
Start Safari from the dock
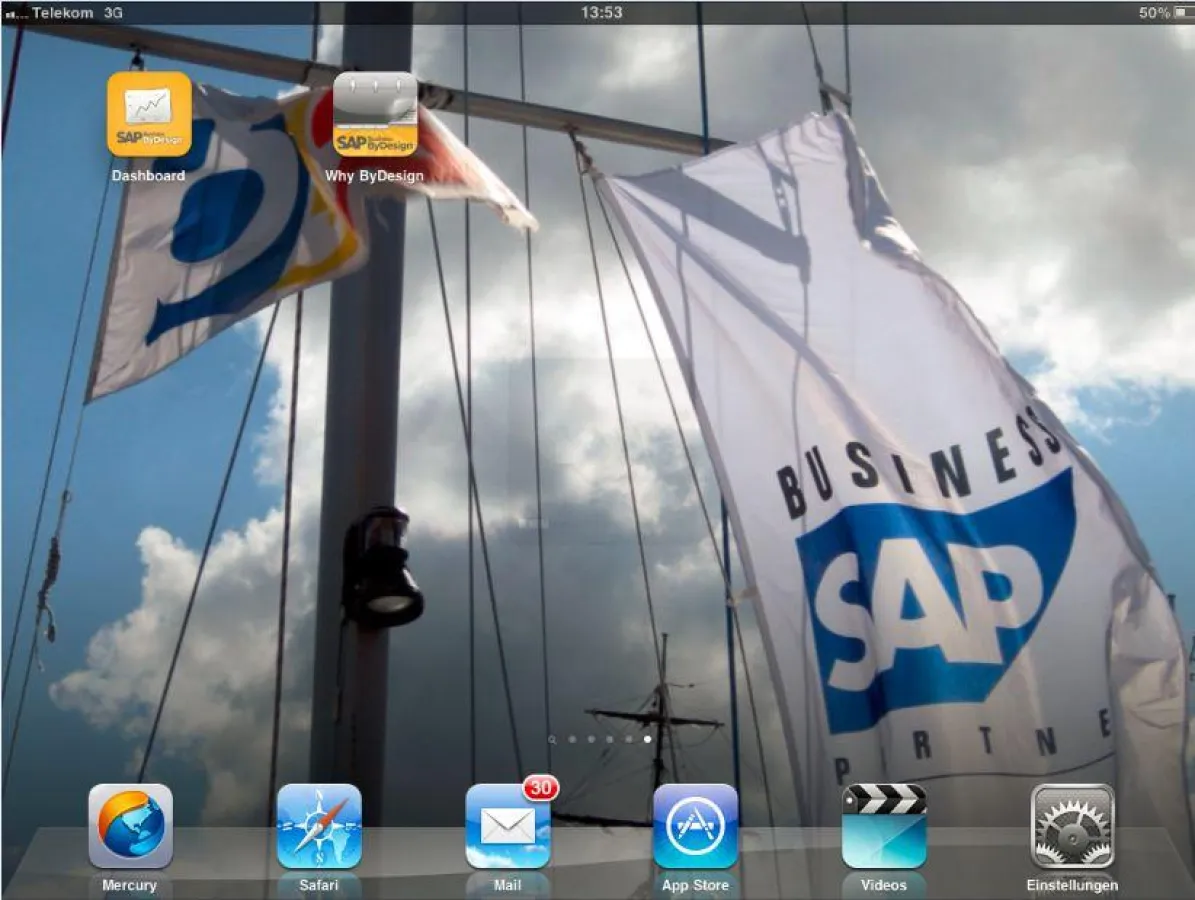coord(319,825)
